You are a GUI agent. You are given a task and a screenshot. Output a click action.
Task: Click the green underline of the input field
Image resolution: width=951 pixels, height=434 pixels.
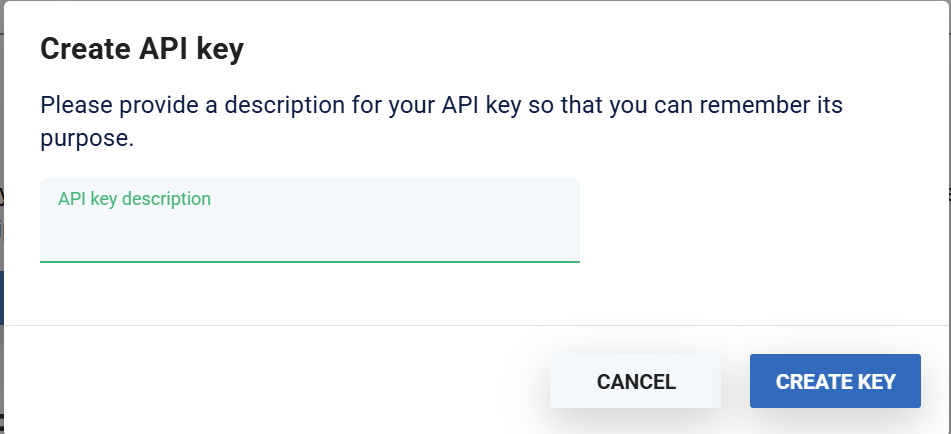coord(310,261)
